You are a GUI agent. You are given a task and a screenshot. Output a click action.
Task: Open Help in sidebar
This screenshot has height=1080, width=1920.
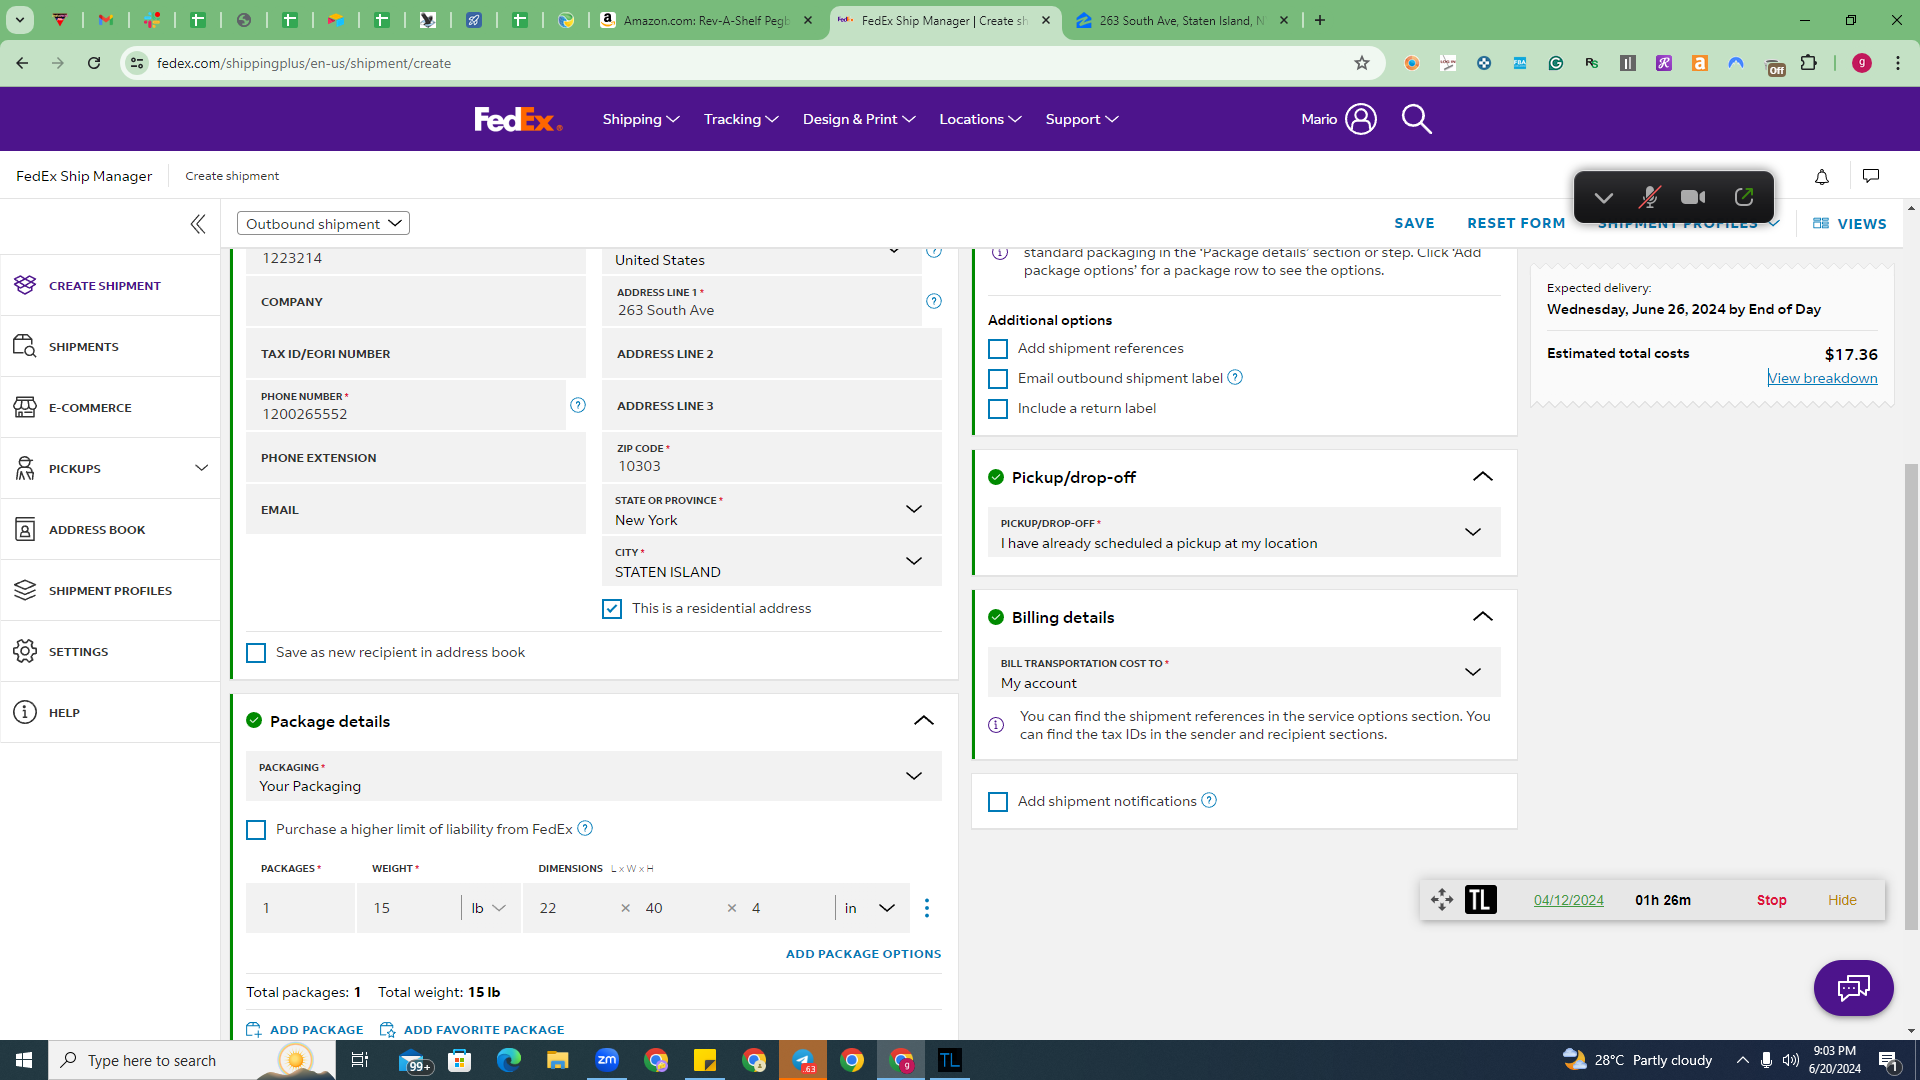(x=110, y=713)
